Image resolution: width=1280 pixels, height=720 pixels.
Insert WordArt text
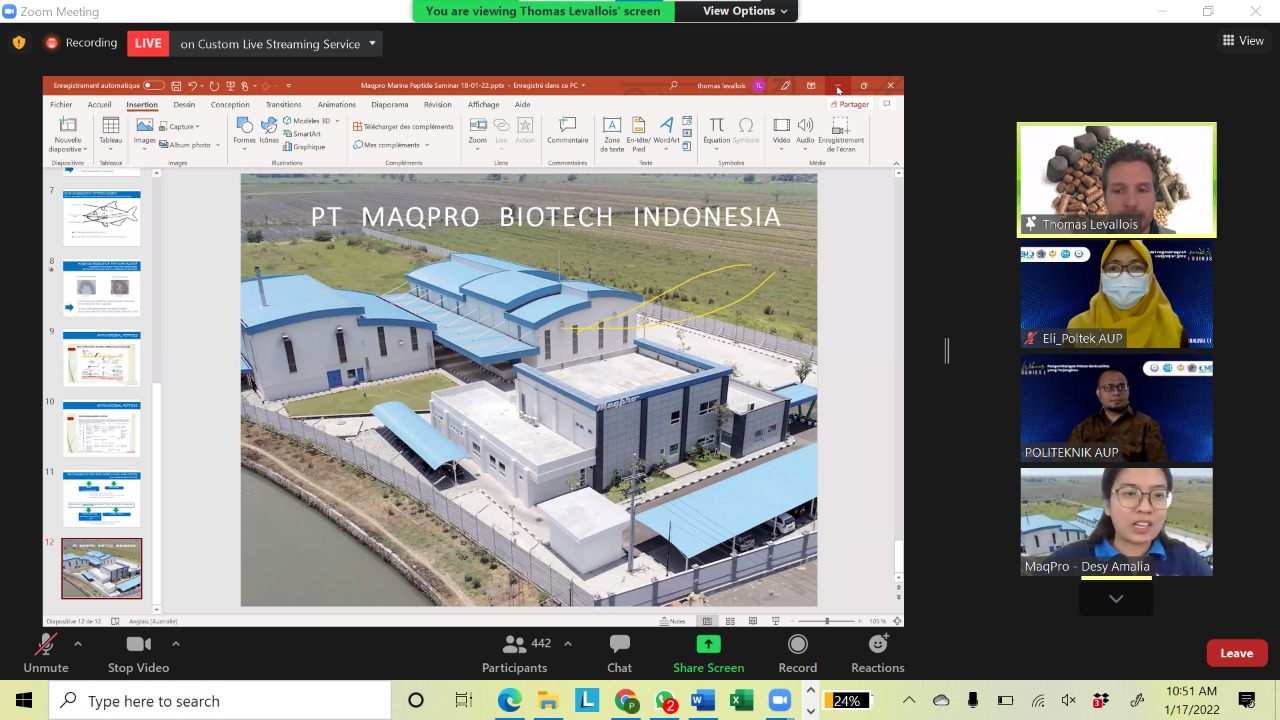point(666,132)
